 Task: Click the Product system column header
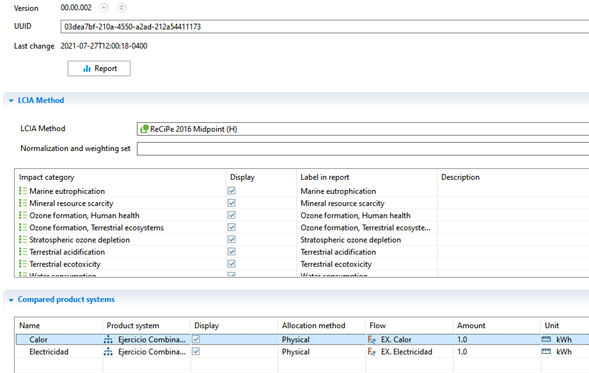click(133, 325)
